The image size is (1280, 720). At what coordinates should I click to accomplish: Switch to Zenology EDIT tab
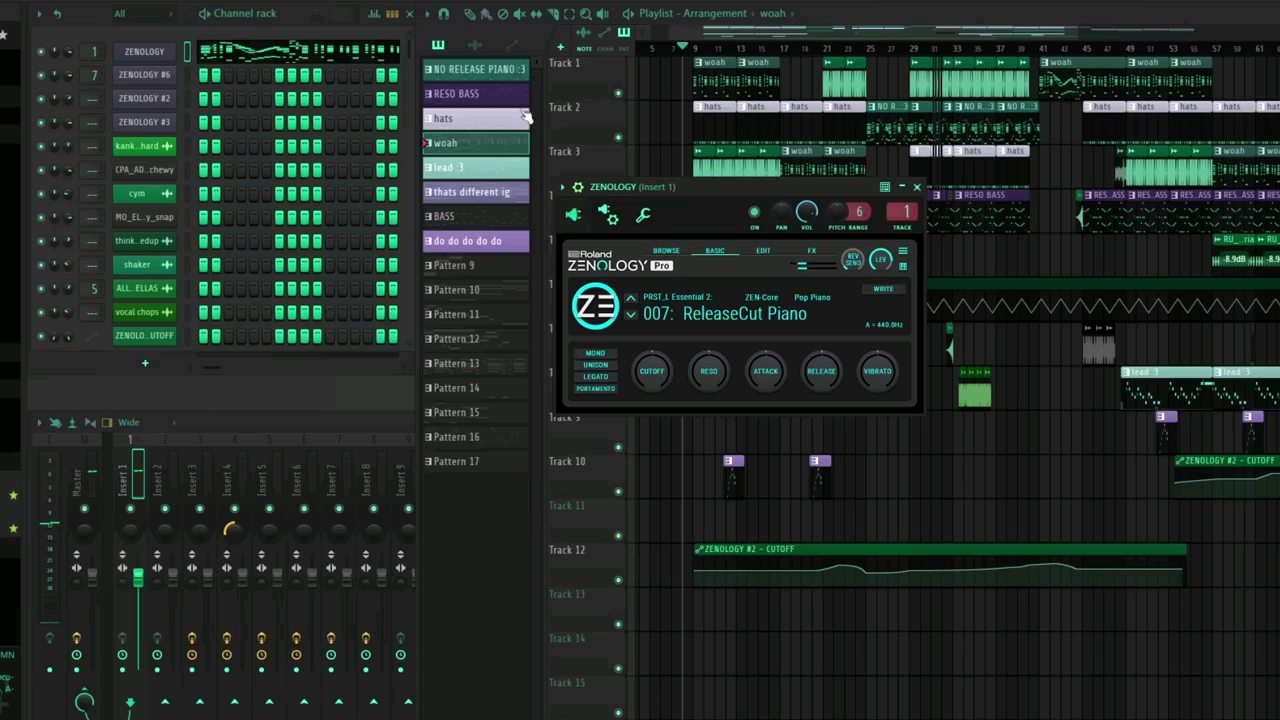coord(763,250)
